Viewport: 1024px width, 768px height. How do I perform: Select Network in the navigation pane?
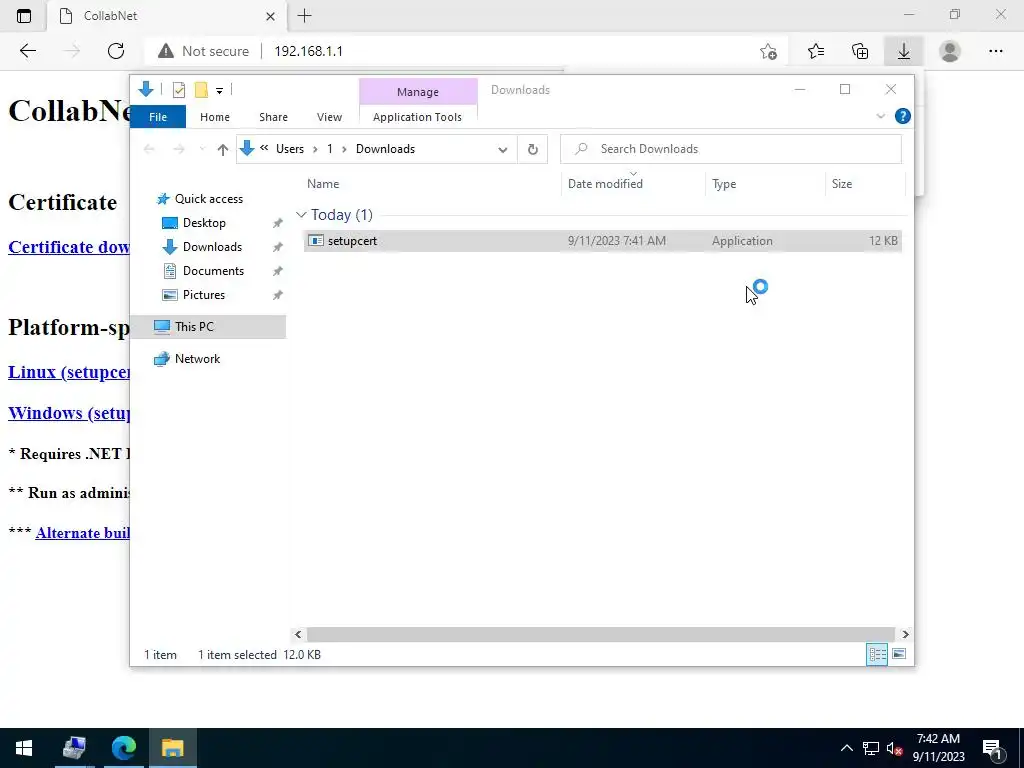197,359
